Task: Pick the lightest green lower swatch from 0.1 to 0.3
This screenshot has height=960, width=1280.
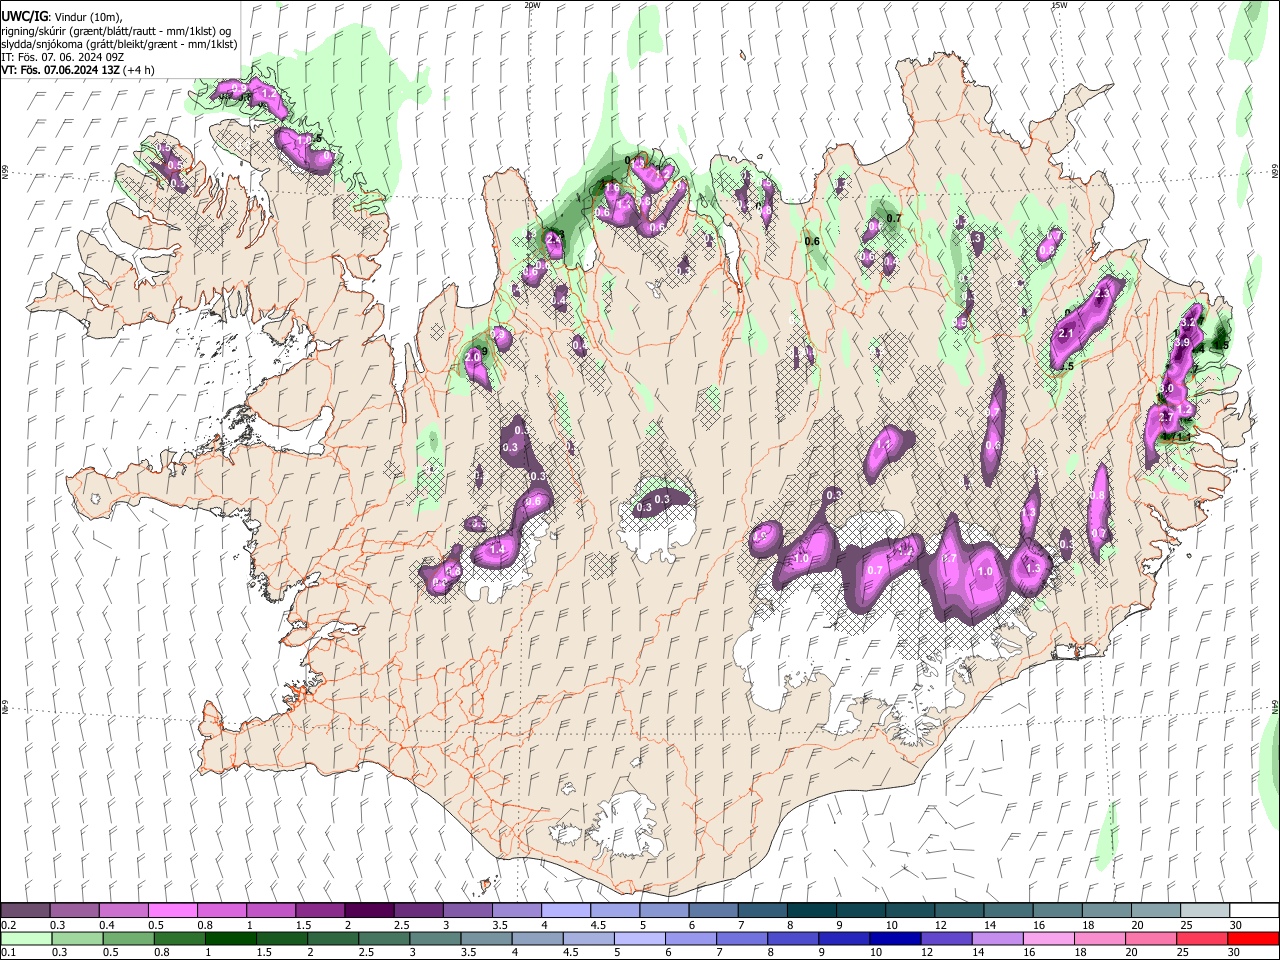Action: pyautogui.click(x=26, y=938)
